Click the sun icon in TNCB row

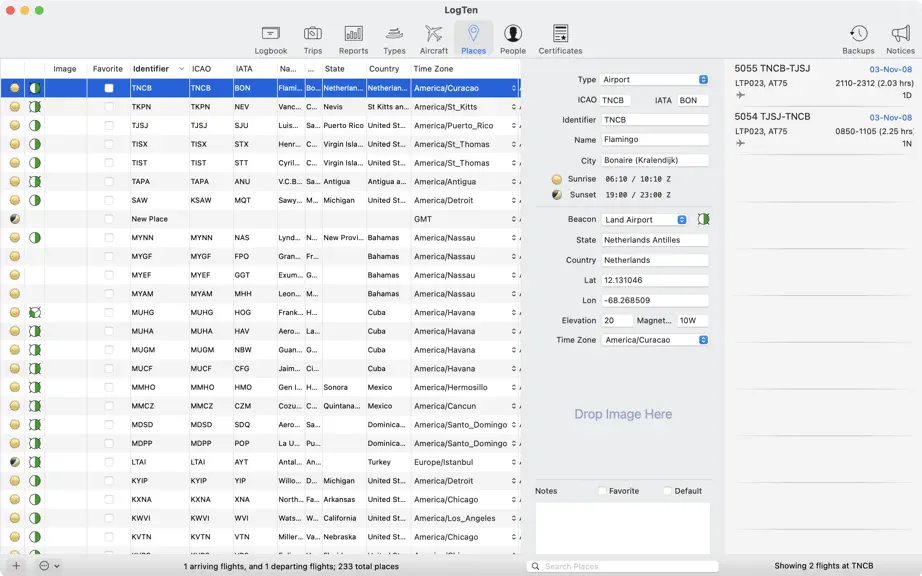15,88
